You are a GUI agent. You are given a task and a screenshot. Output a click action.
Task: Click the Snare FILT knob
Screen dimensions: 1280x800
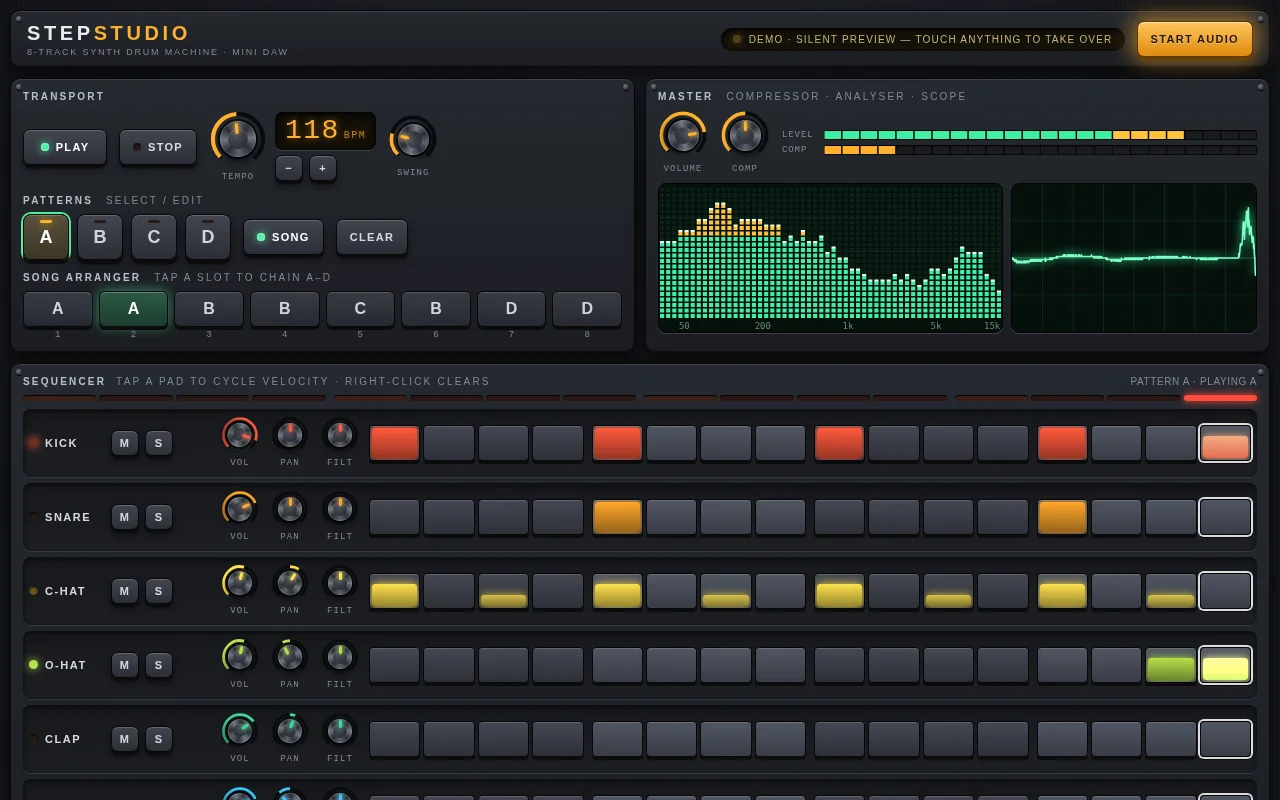point(340,508)
